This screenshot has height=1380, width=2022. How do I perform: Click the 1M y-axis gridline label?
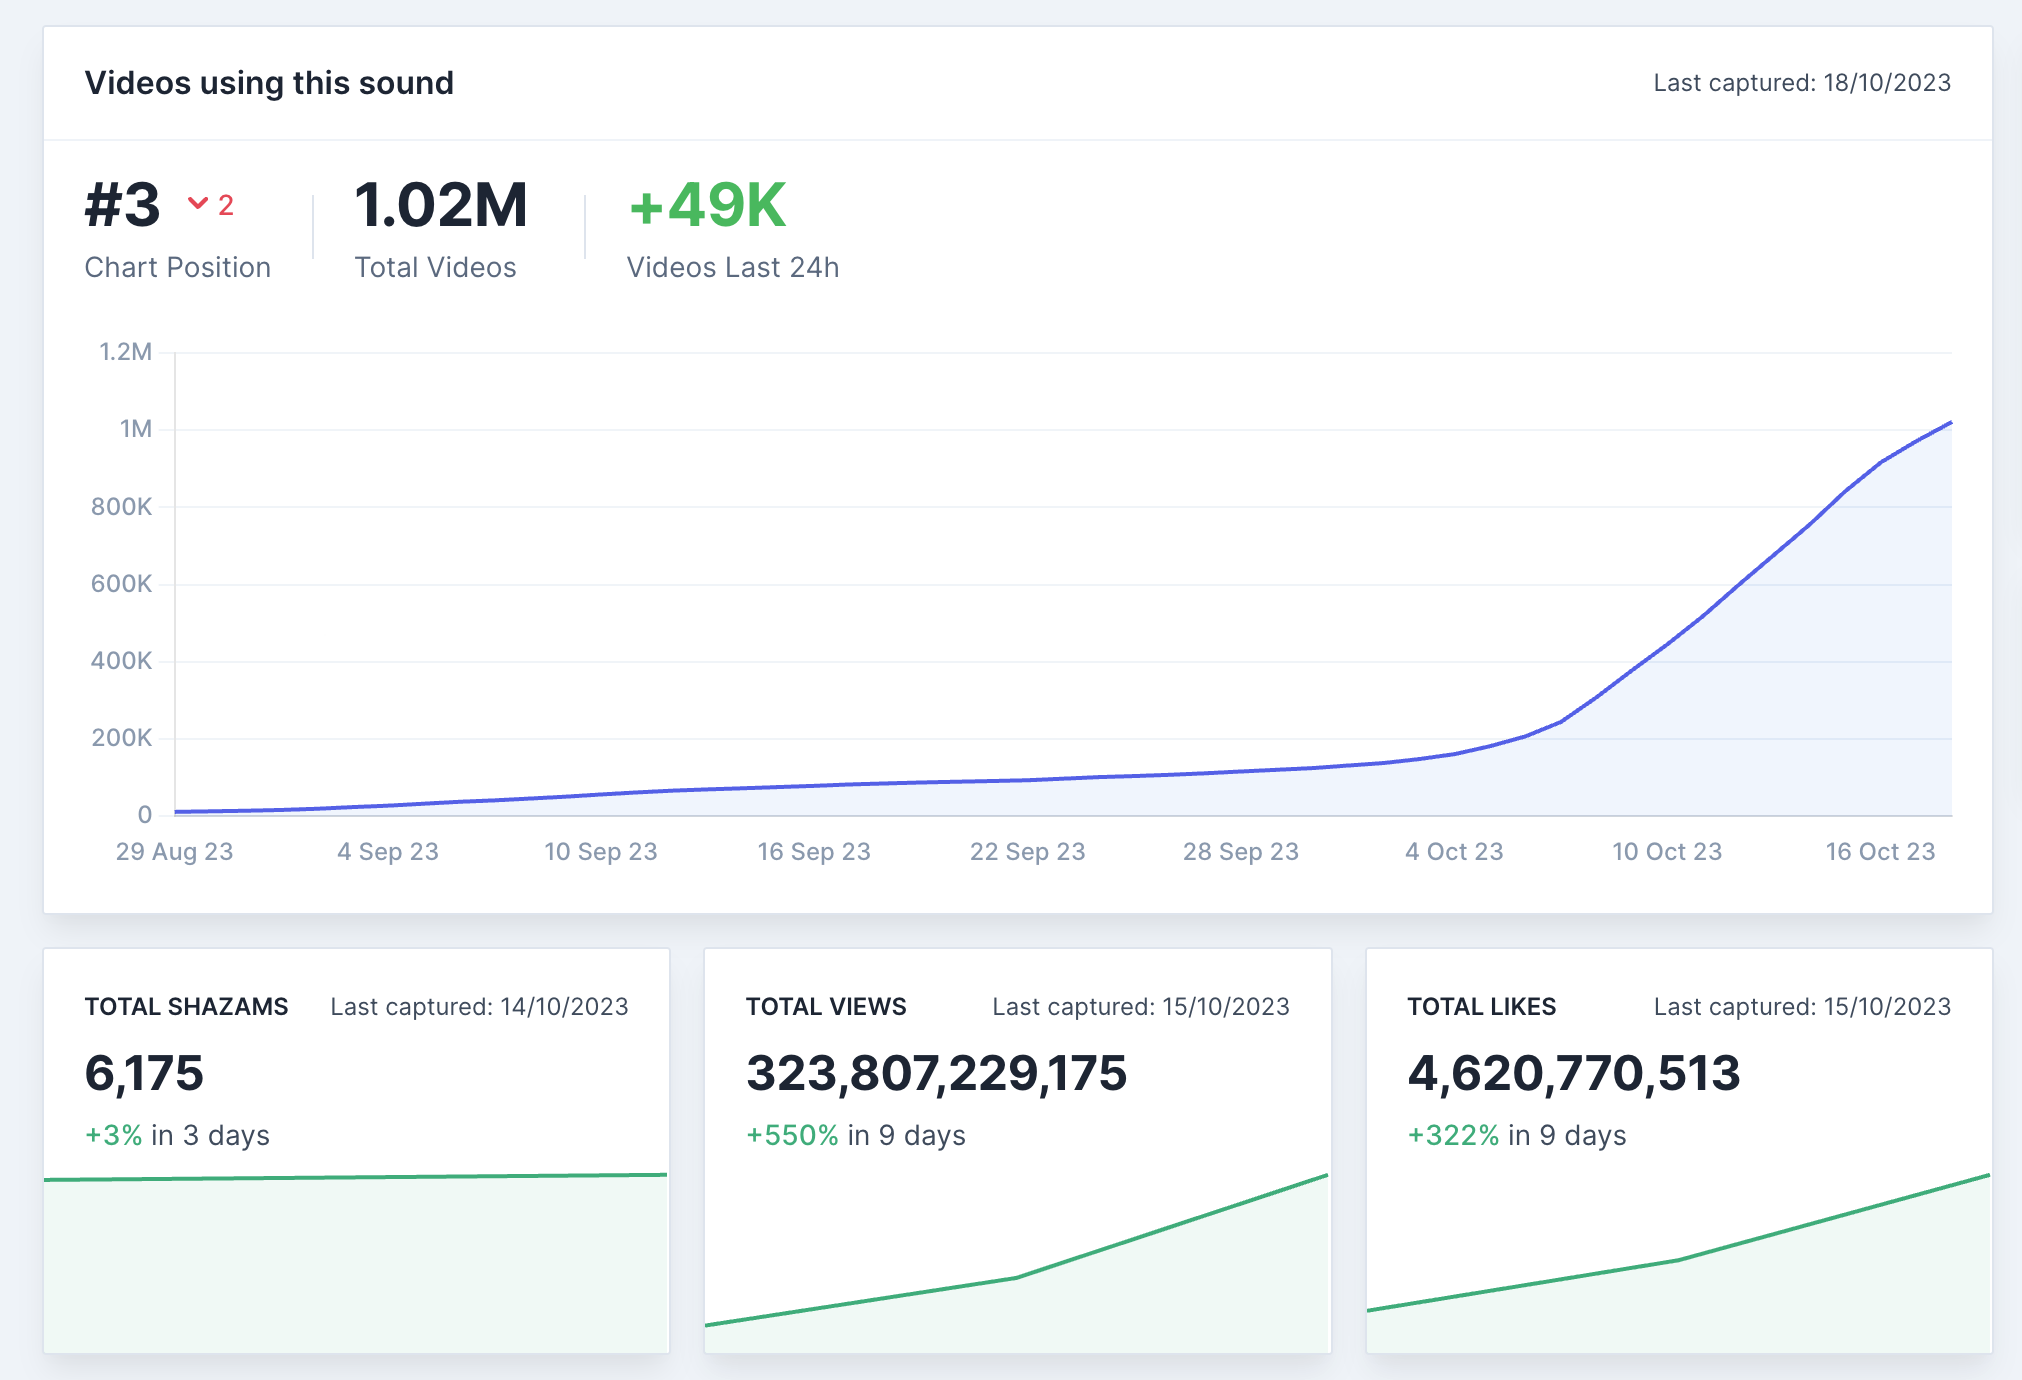click(x=135, y=429)
